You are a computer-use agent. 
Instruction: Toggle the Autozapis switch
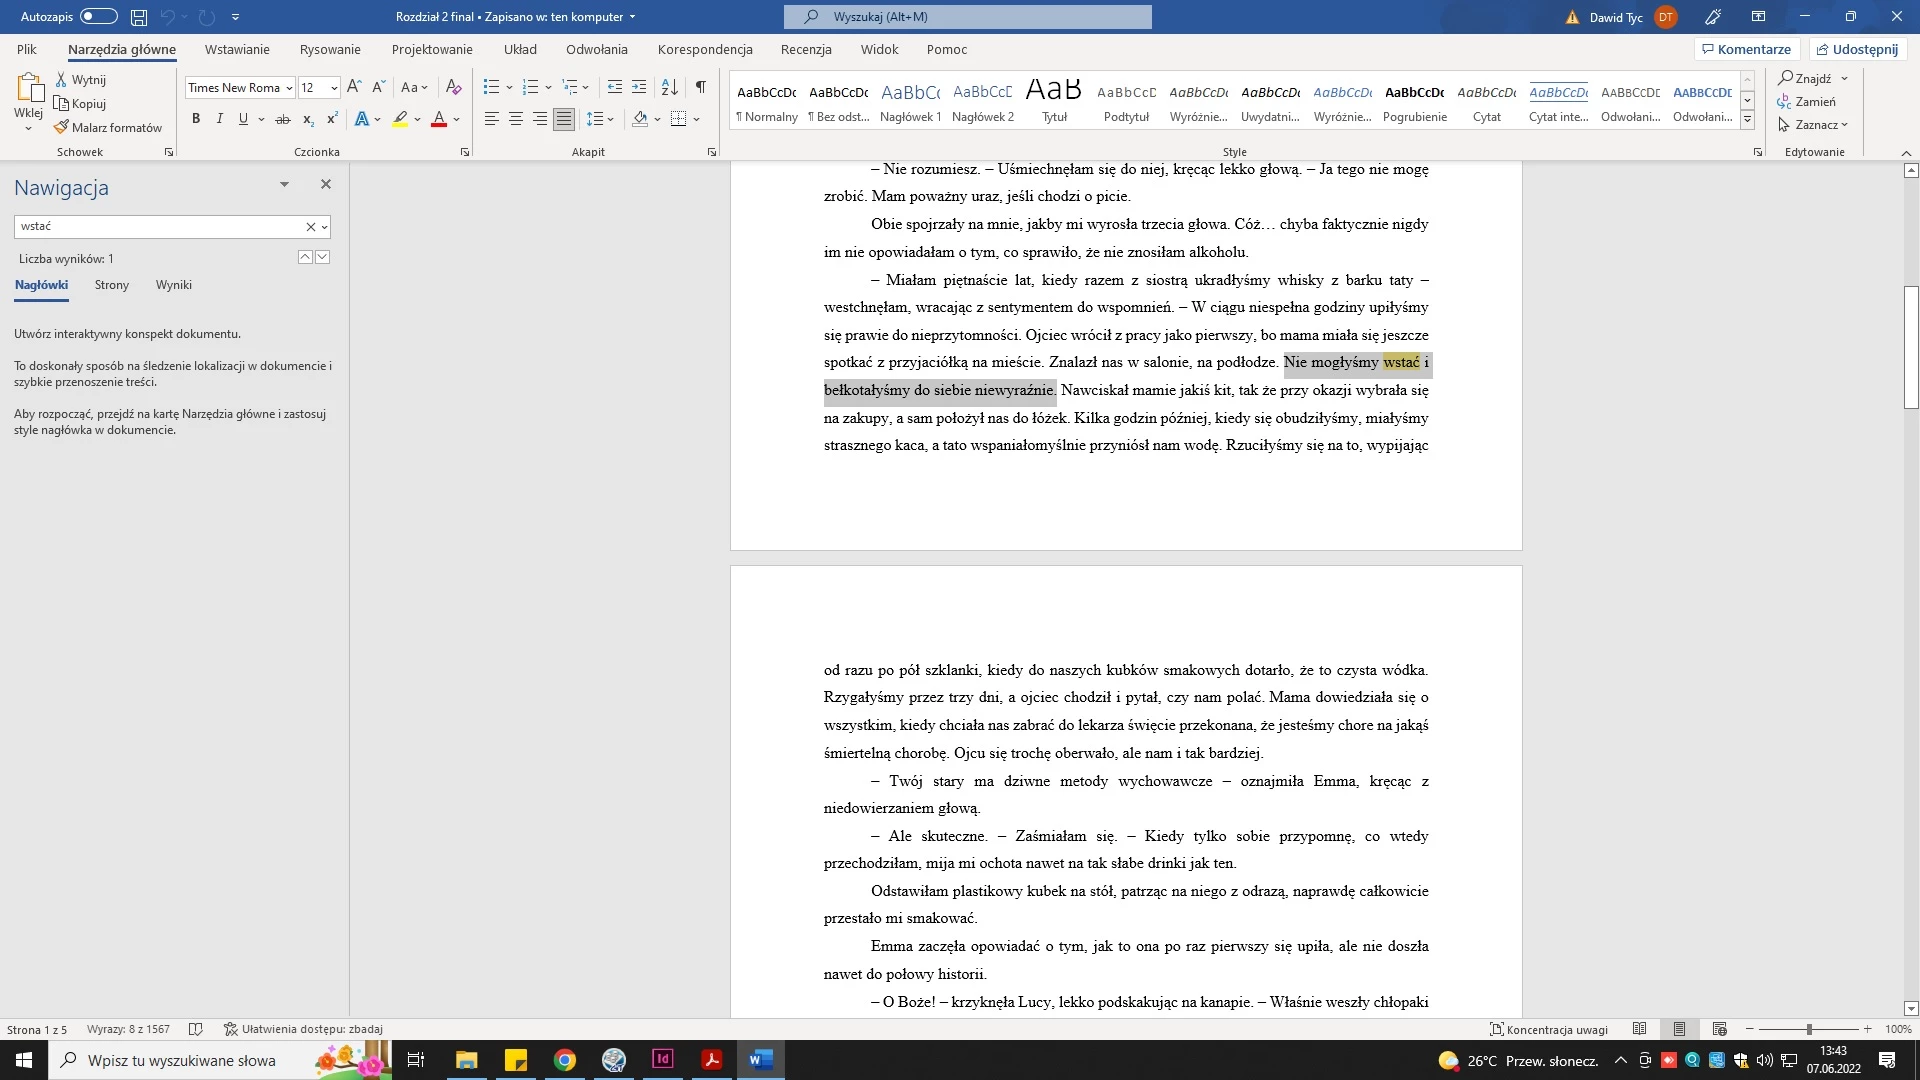(98, 16)
